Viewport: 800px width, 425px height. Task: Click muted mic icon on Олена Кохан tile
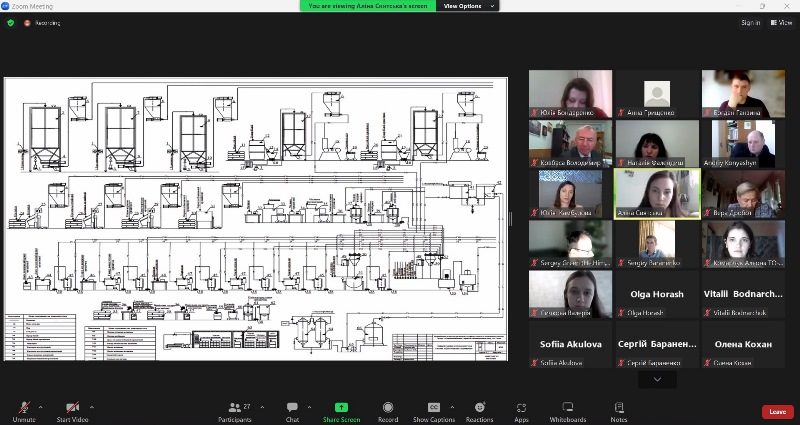point(708,363)
